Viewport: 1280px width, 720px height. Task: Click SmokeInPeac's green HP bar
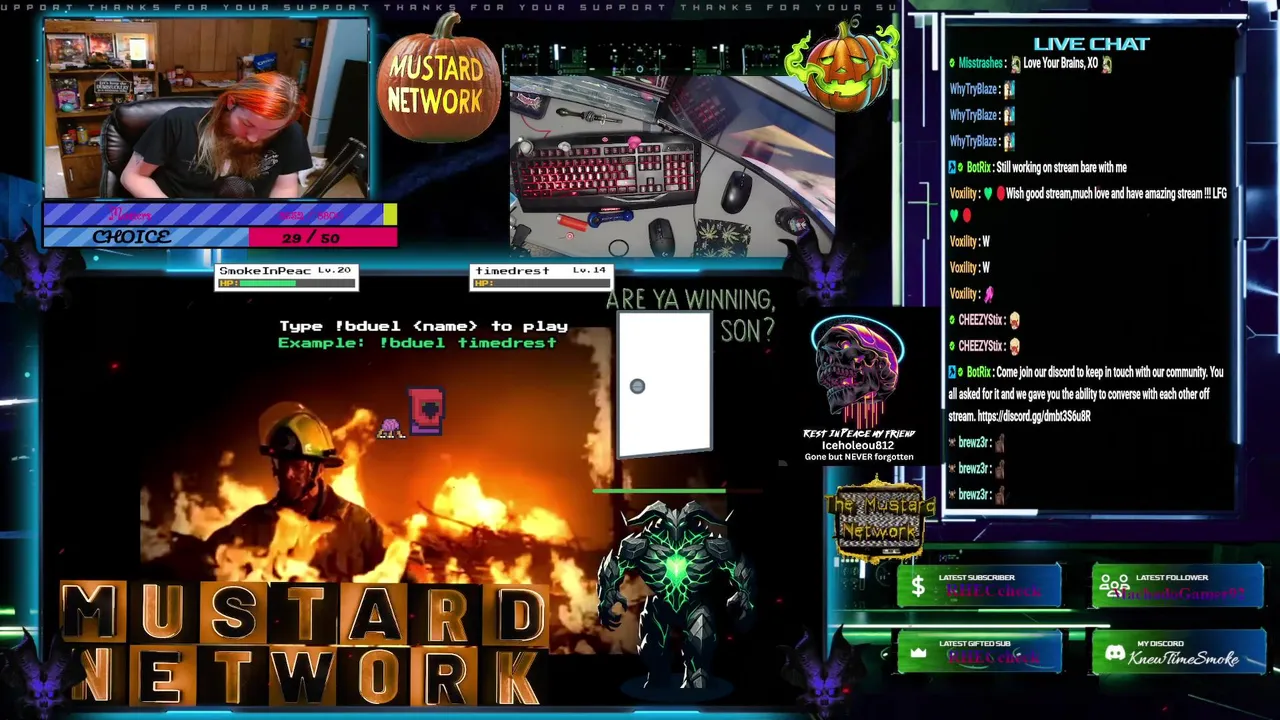(x=267, y=283)
